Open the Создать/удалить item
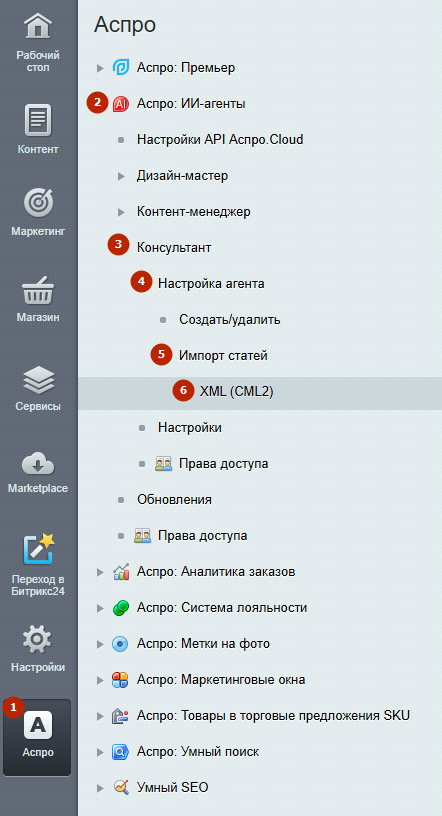 230,320
